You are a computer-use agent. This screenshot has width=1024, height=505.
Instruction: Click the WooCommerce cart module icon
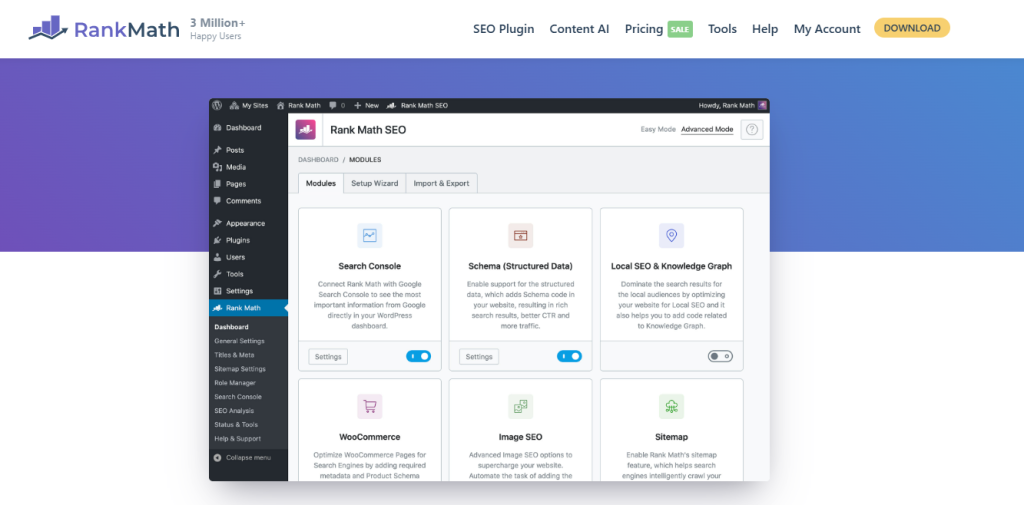pos(370,406)
